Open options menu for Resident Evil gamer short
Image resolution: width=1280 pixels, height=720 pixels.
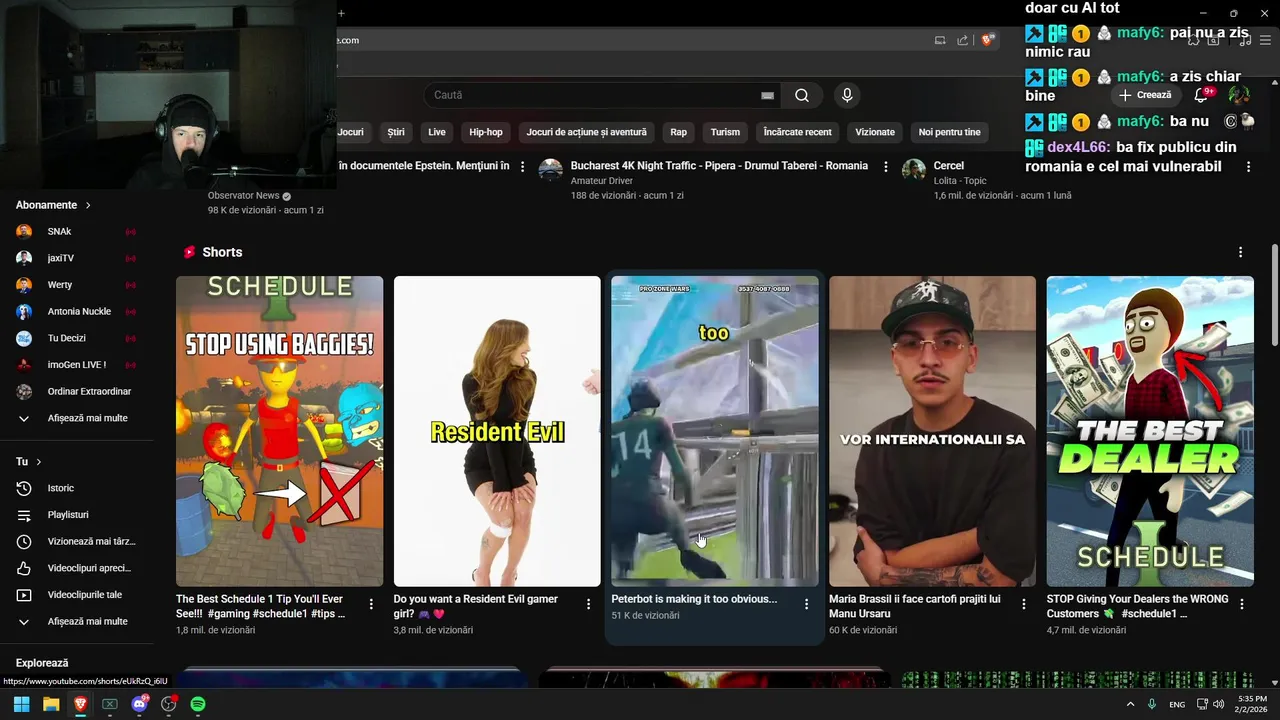(588, 604)
